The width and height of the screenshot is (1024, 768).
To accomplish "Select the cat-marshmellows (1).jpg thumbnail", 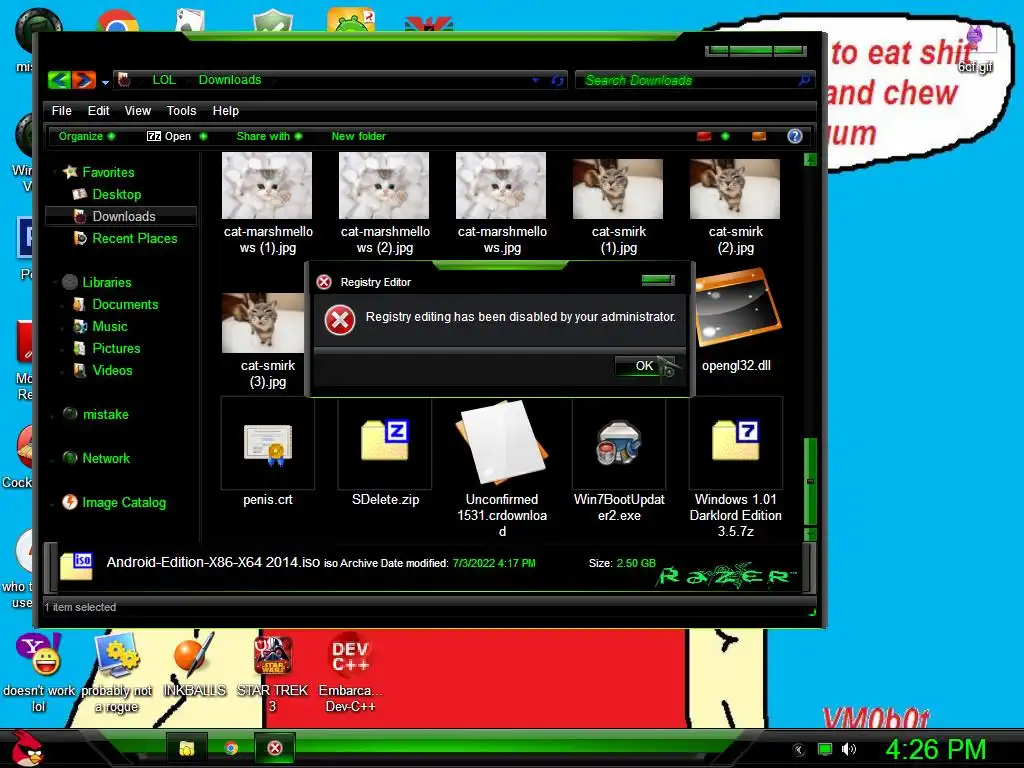I will (x=267, y=185).
